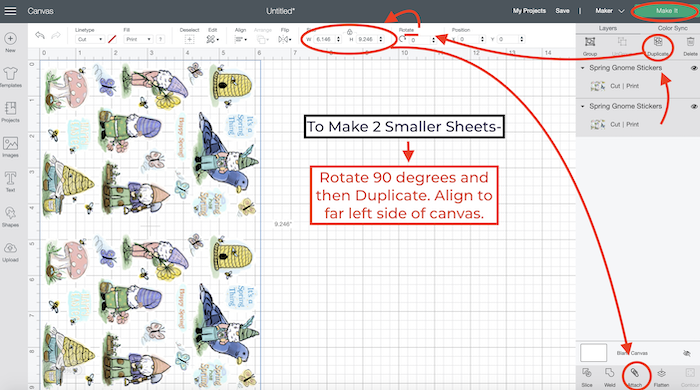Click the Width field stepper arrows
Image resolution: width=700 pixels, height=390 pixels.
tap(338, 39)
